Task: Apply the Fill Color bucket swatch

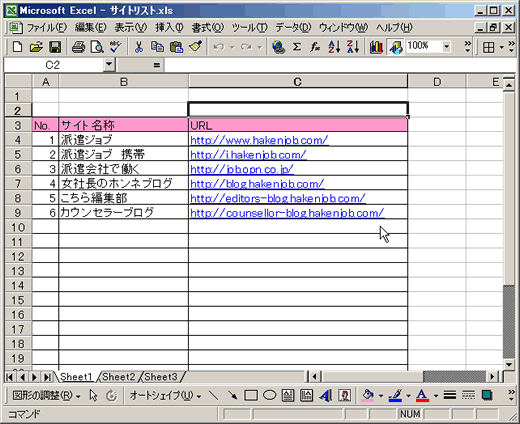Action: 368,396
